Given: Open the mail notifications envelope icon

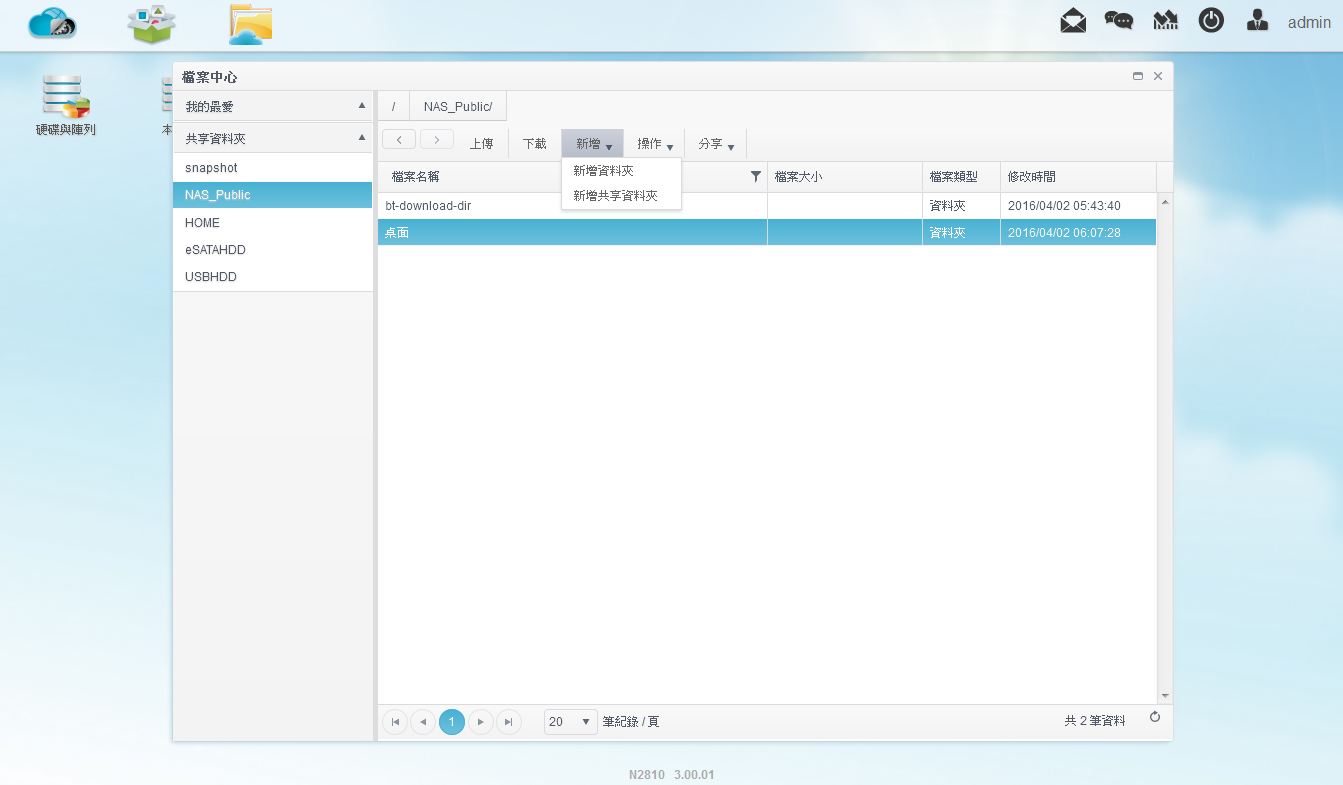Looking at the screenshot, I should click(1073, 20).
